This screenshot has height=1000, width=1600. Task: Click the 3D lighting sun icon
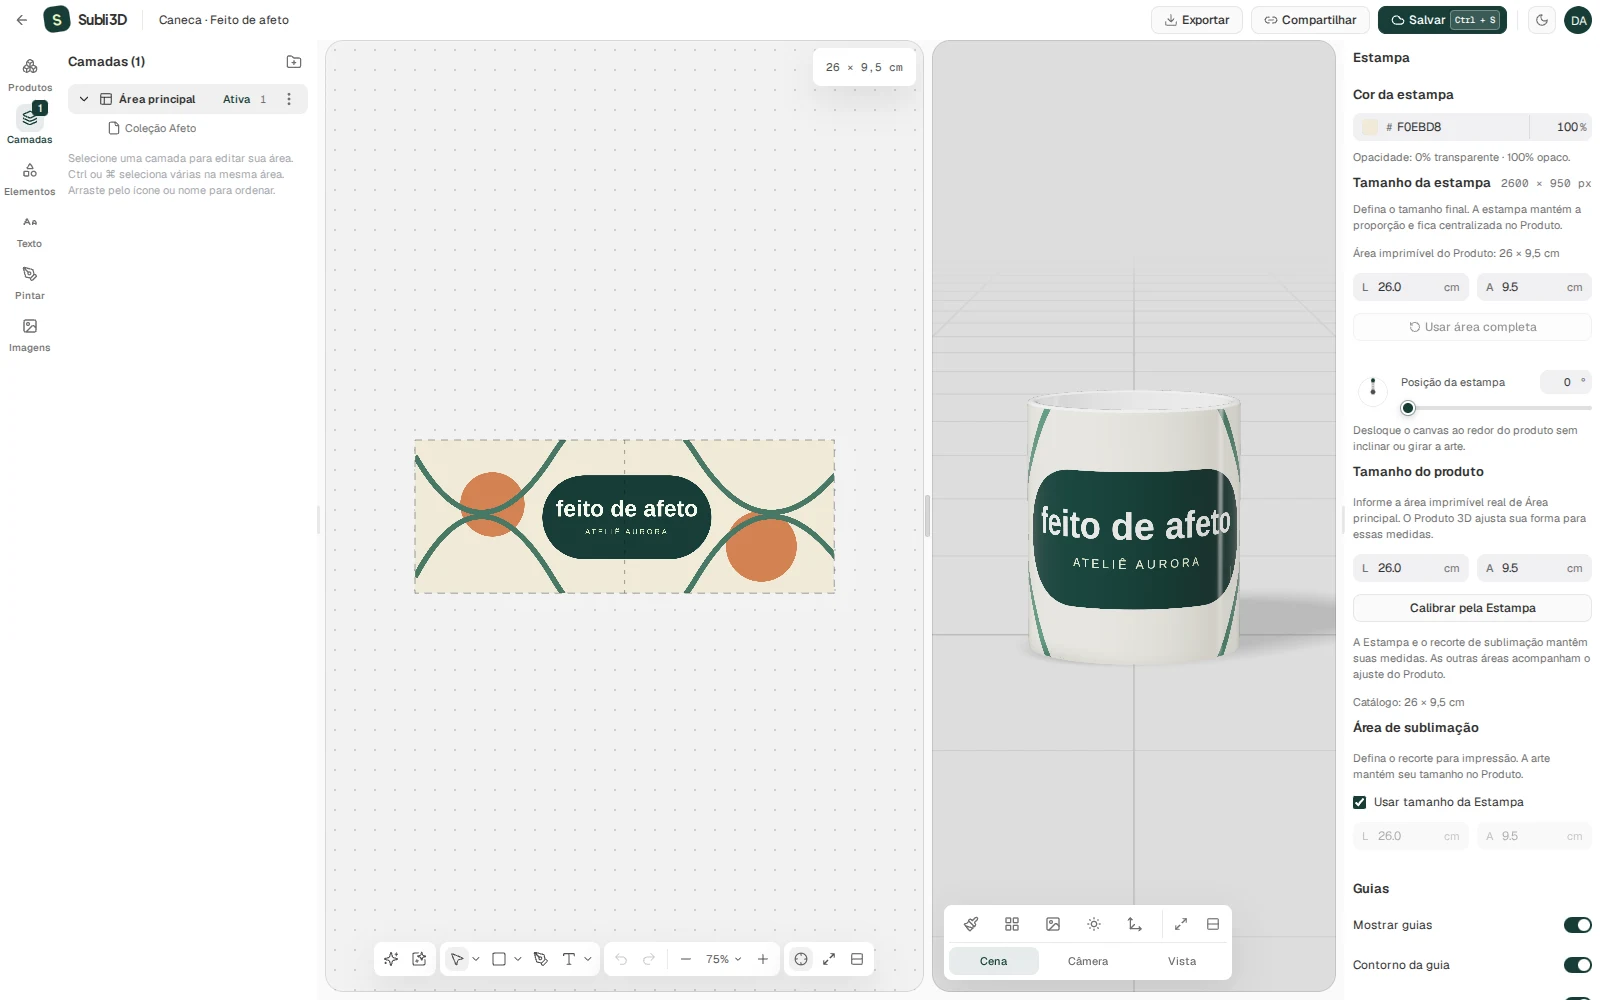pos(1094,924)
